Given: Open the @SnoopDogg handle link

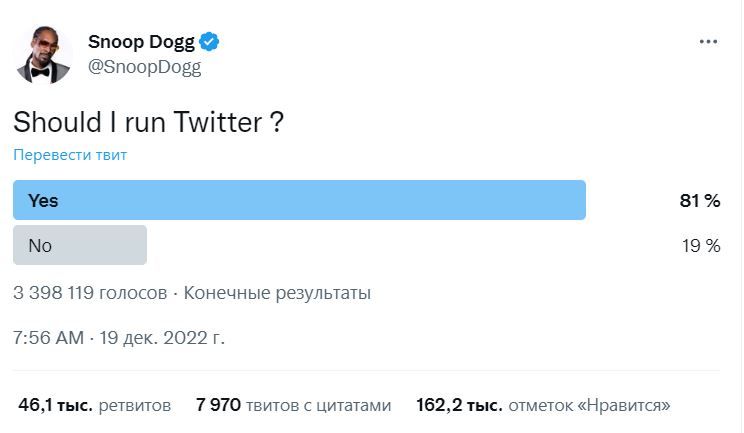Looking at the screenshot, I should click(x=144, y=67).
